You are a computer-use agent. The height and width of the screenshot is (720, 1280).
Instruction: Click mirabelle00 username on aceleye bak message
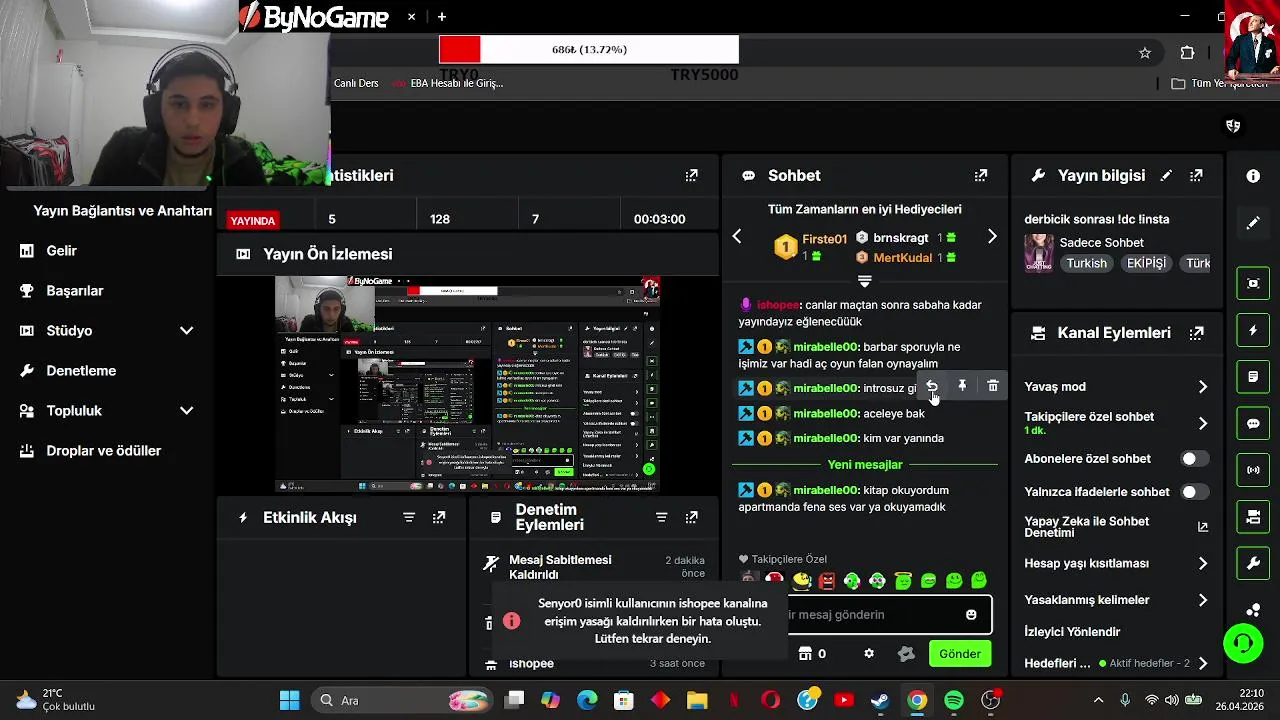point(826,413)
